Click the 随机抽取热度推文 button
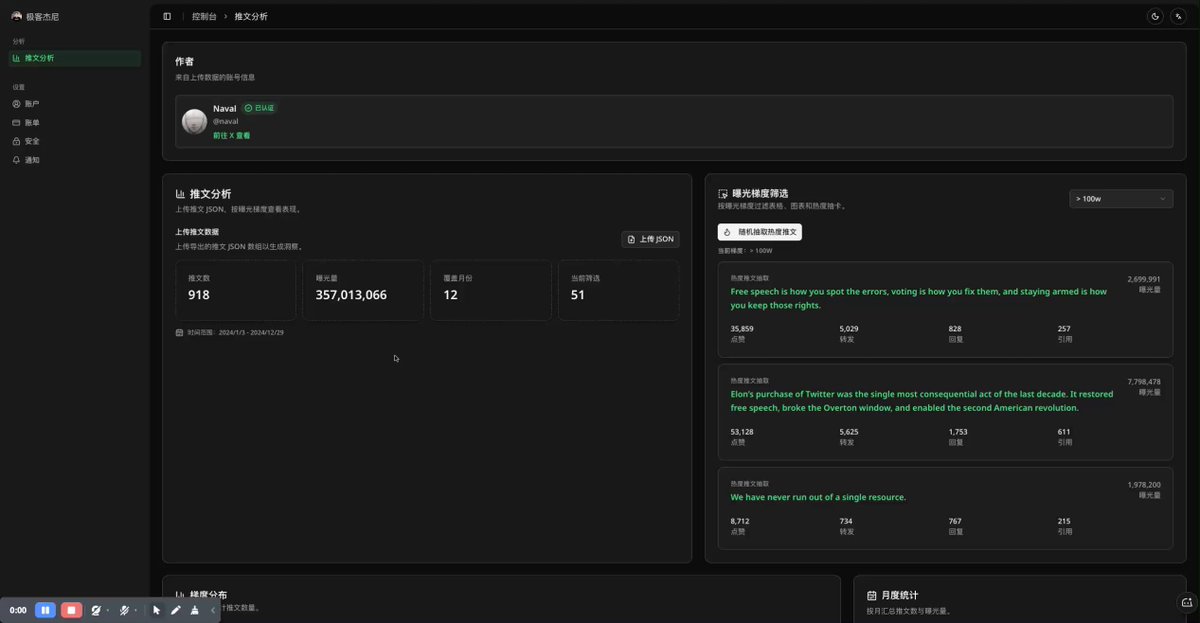This screenshot has height=623, width=1200. (760, 232)
